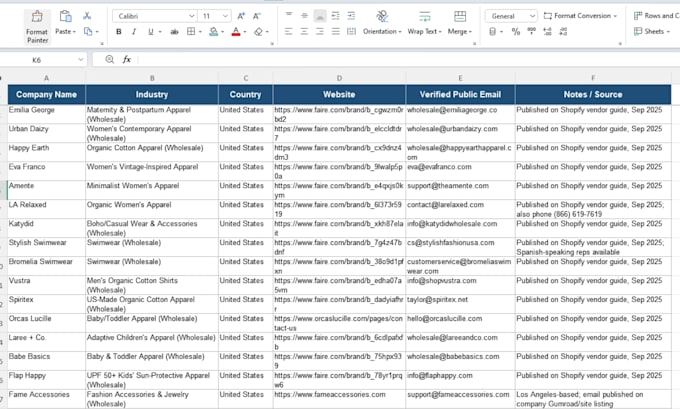Decrease decimal places

coord(563,32)
